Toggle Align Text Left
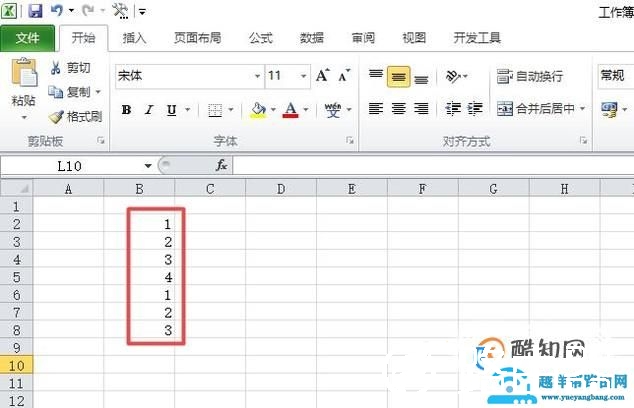Image resolution: width=634 pixels, height=408 pixels. (x=376, y=108)
